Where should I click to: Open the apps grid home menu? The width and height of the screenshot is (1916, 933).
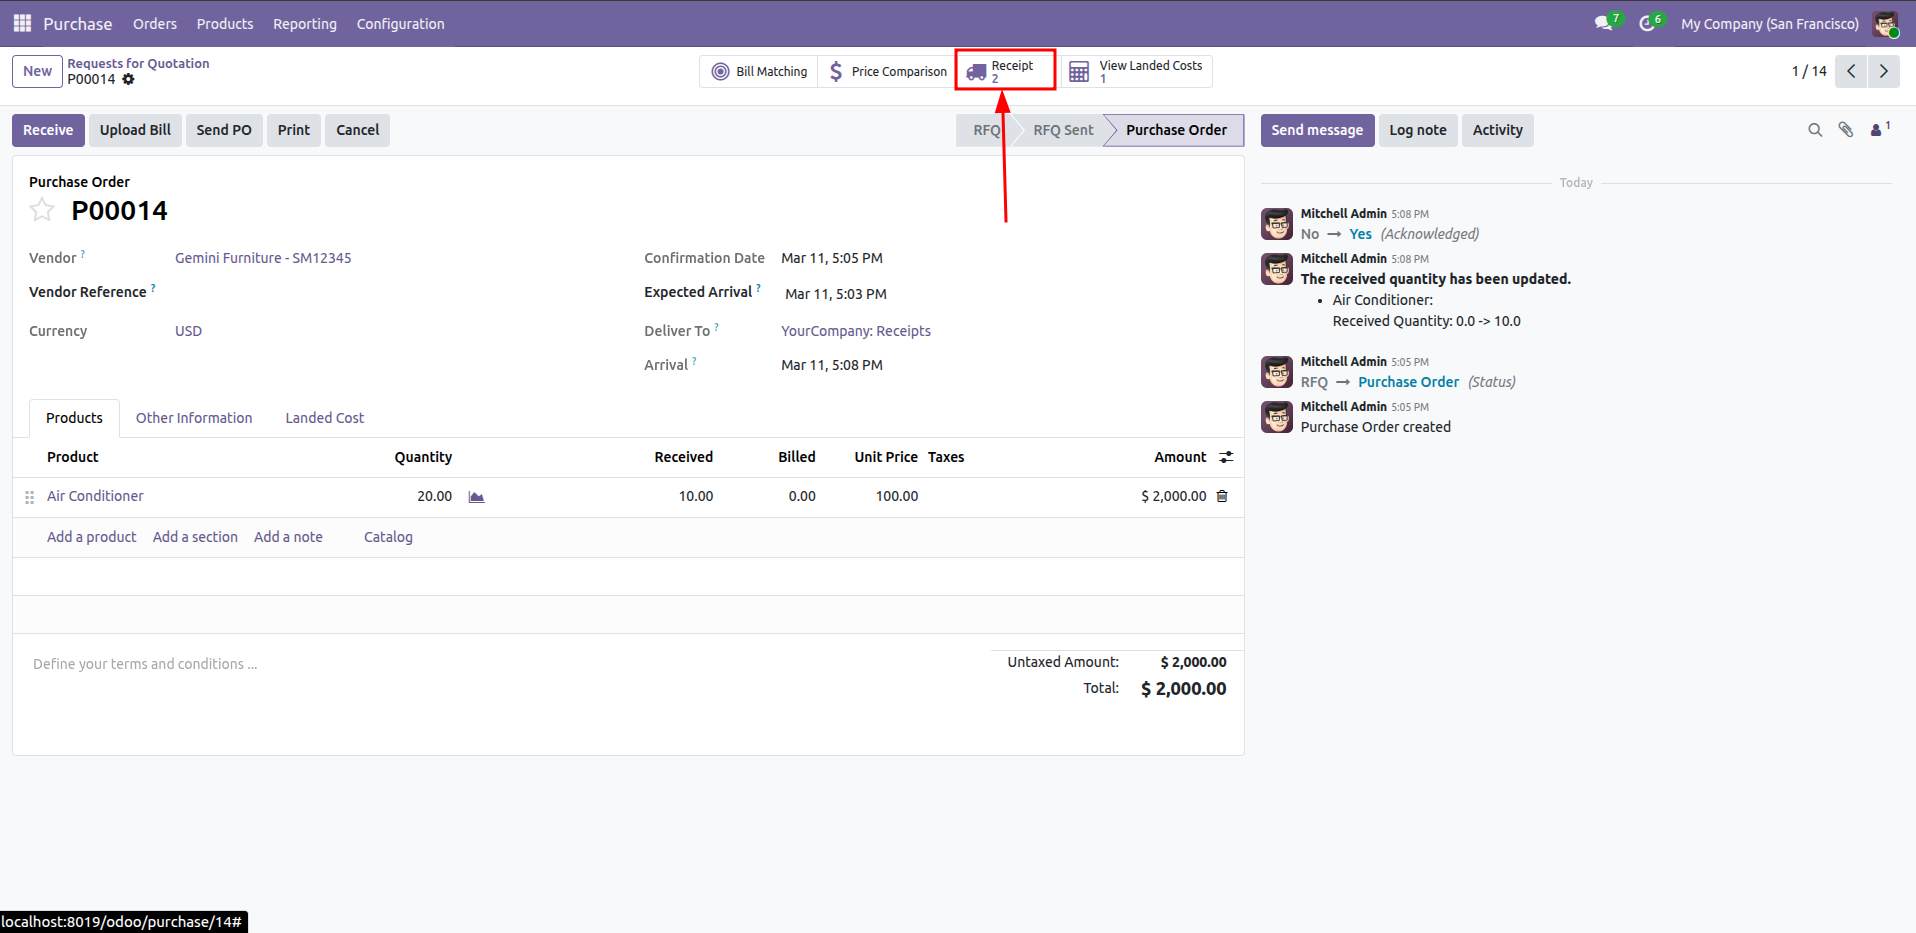click(22, 23)
